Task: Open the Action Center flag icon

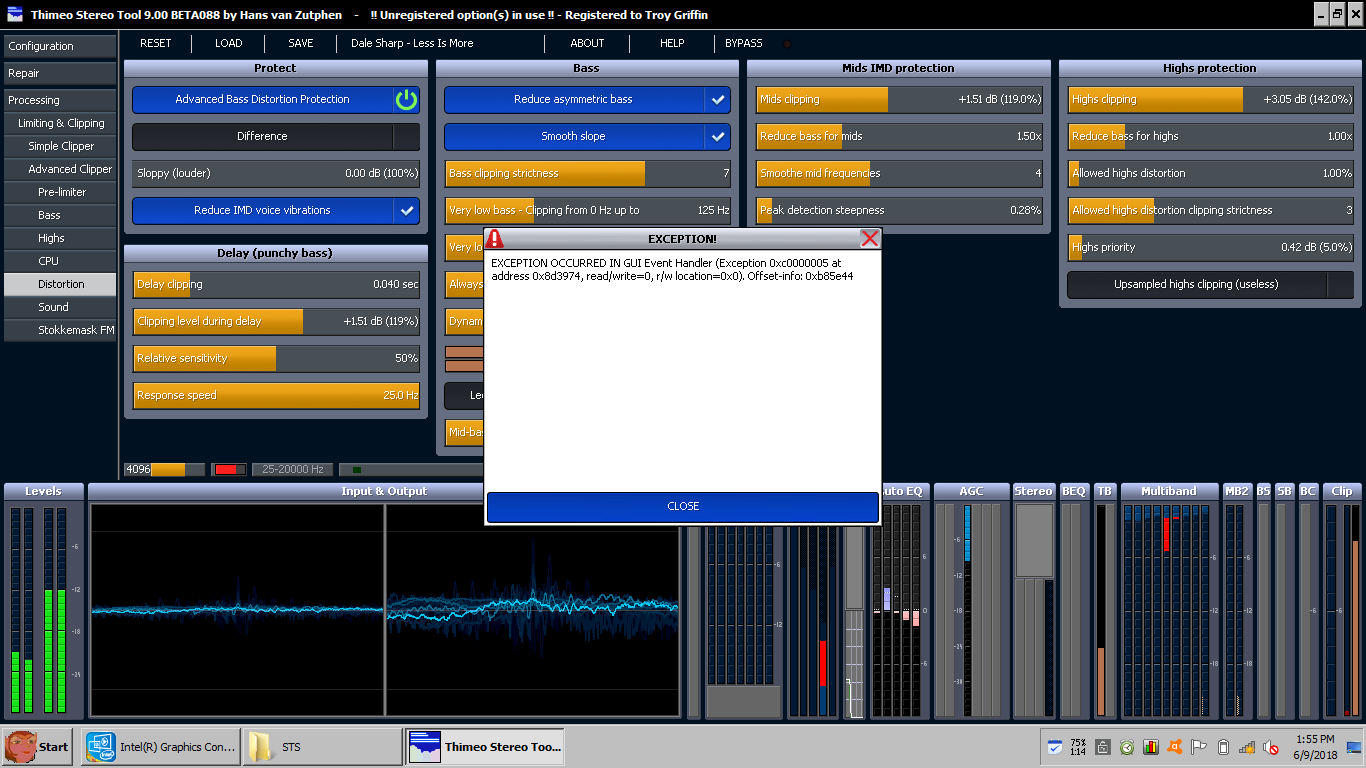Action: (1198, 747)
